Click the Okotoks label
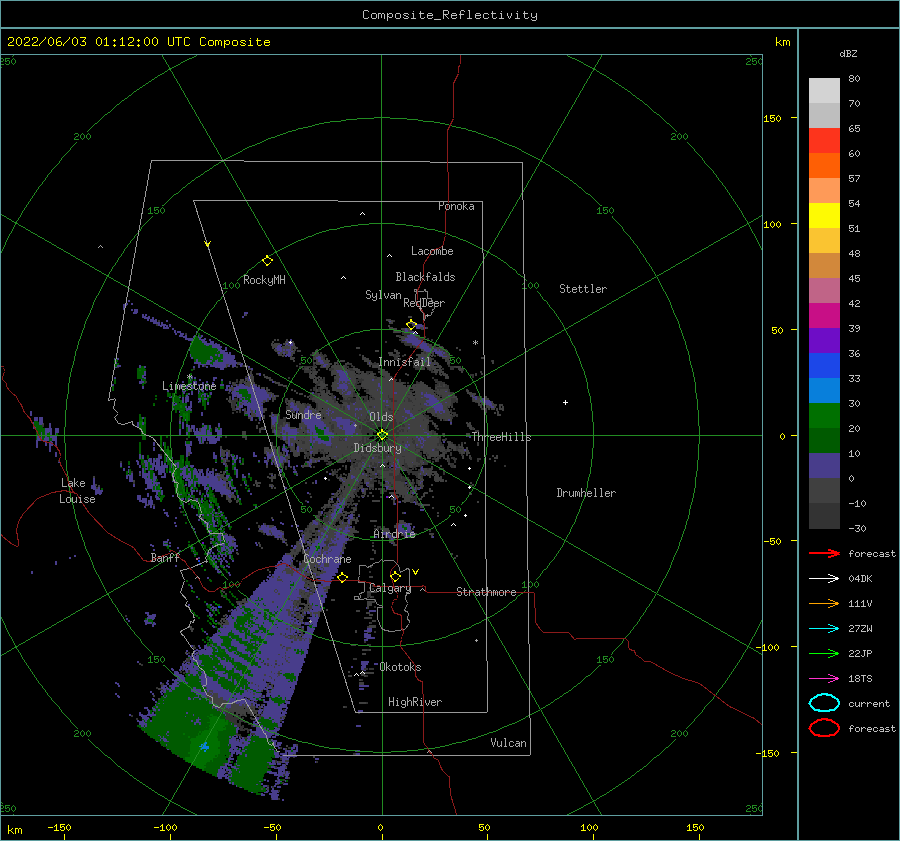The height and width of the screenshot is (841, 900). (401, 667)
